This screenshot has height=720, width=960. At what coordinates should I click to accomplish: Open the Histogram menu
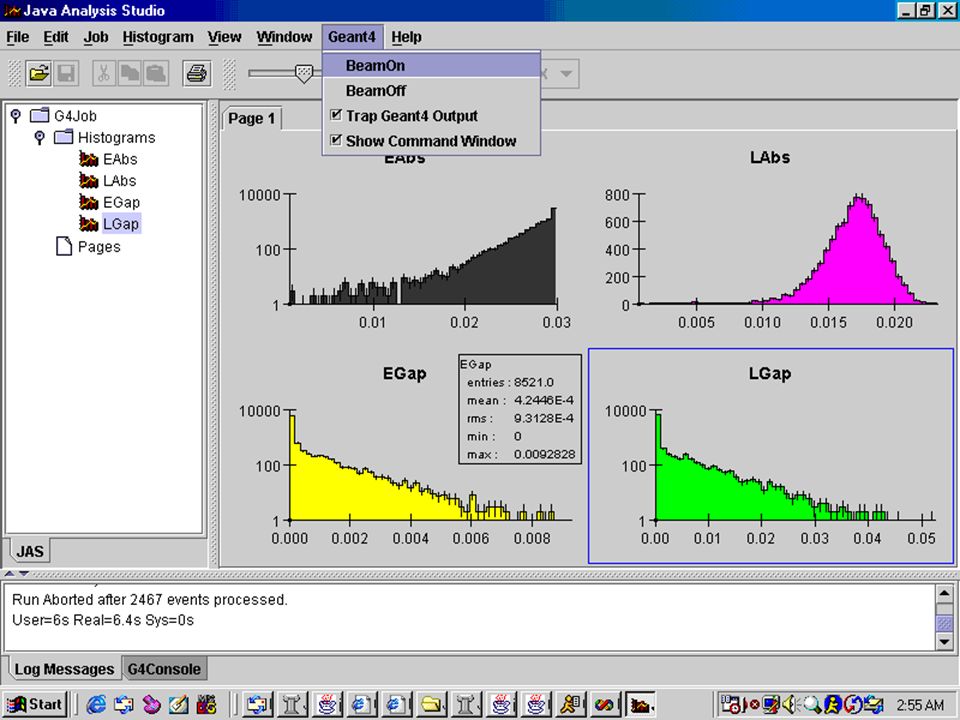tap(158, 37)
